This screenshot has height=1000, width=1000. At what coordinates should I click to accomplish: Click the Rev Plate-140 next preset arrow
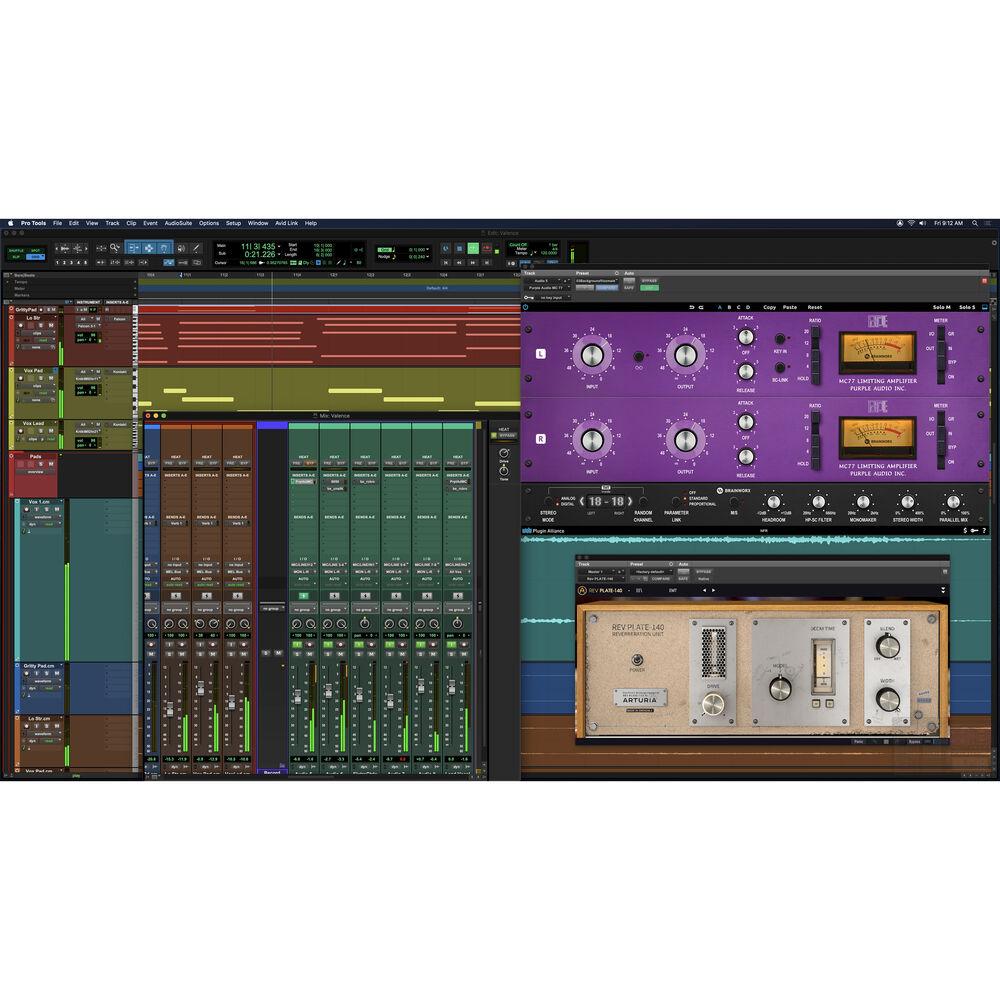713,591
